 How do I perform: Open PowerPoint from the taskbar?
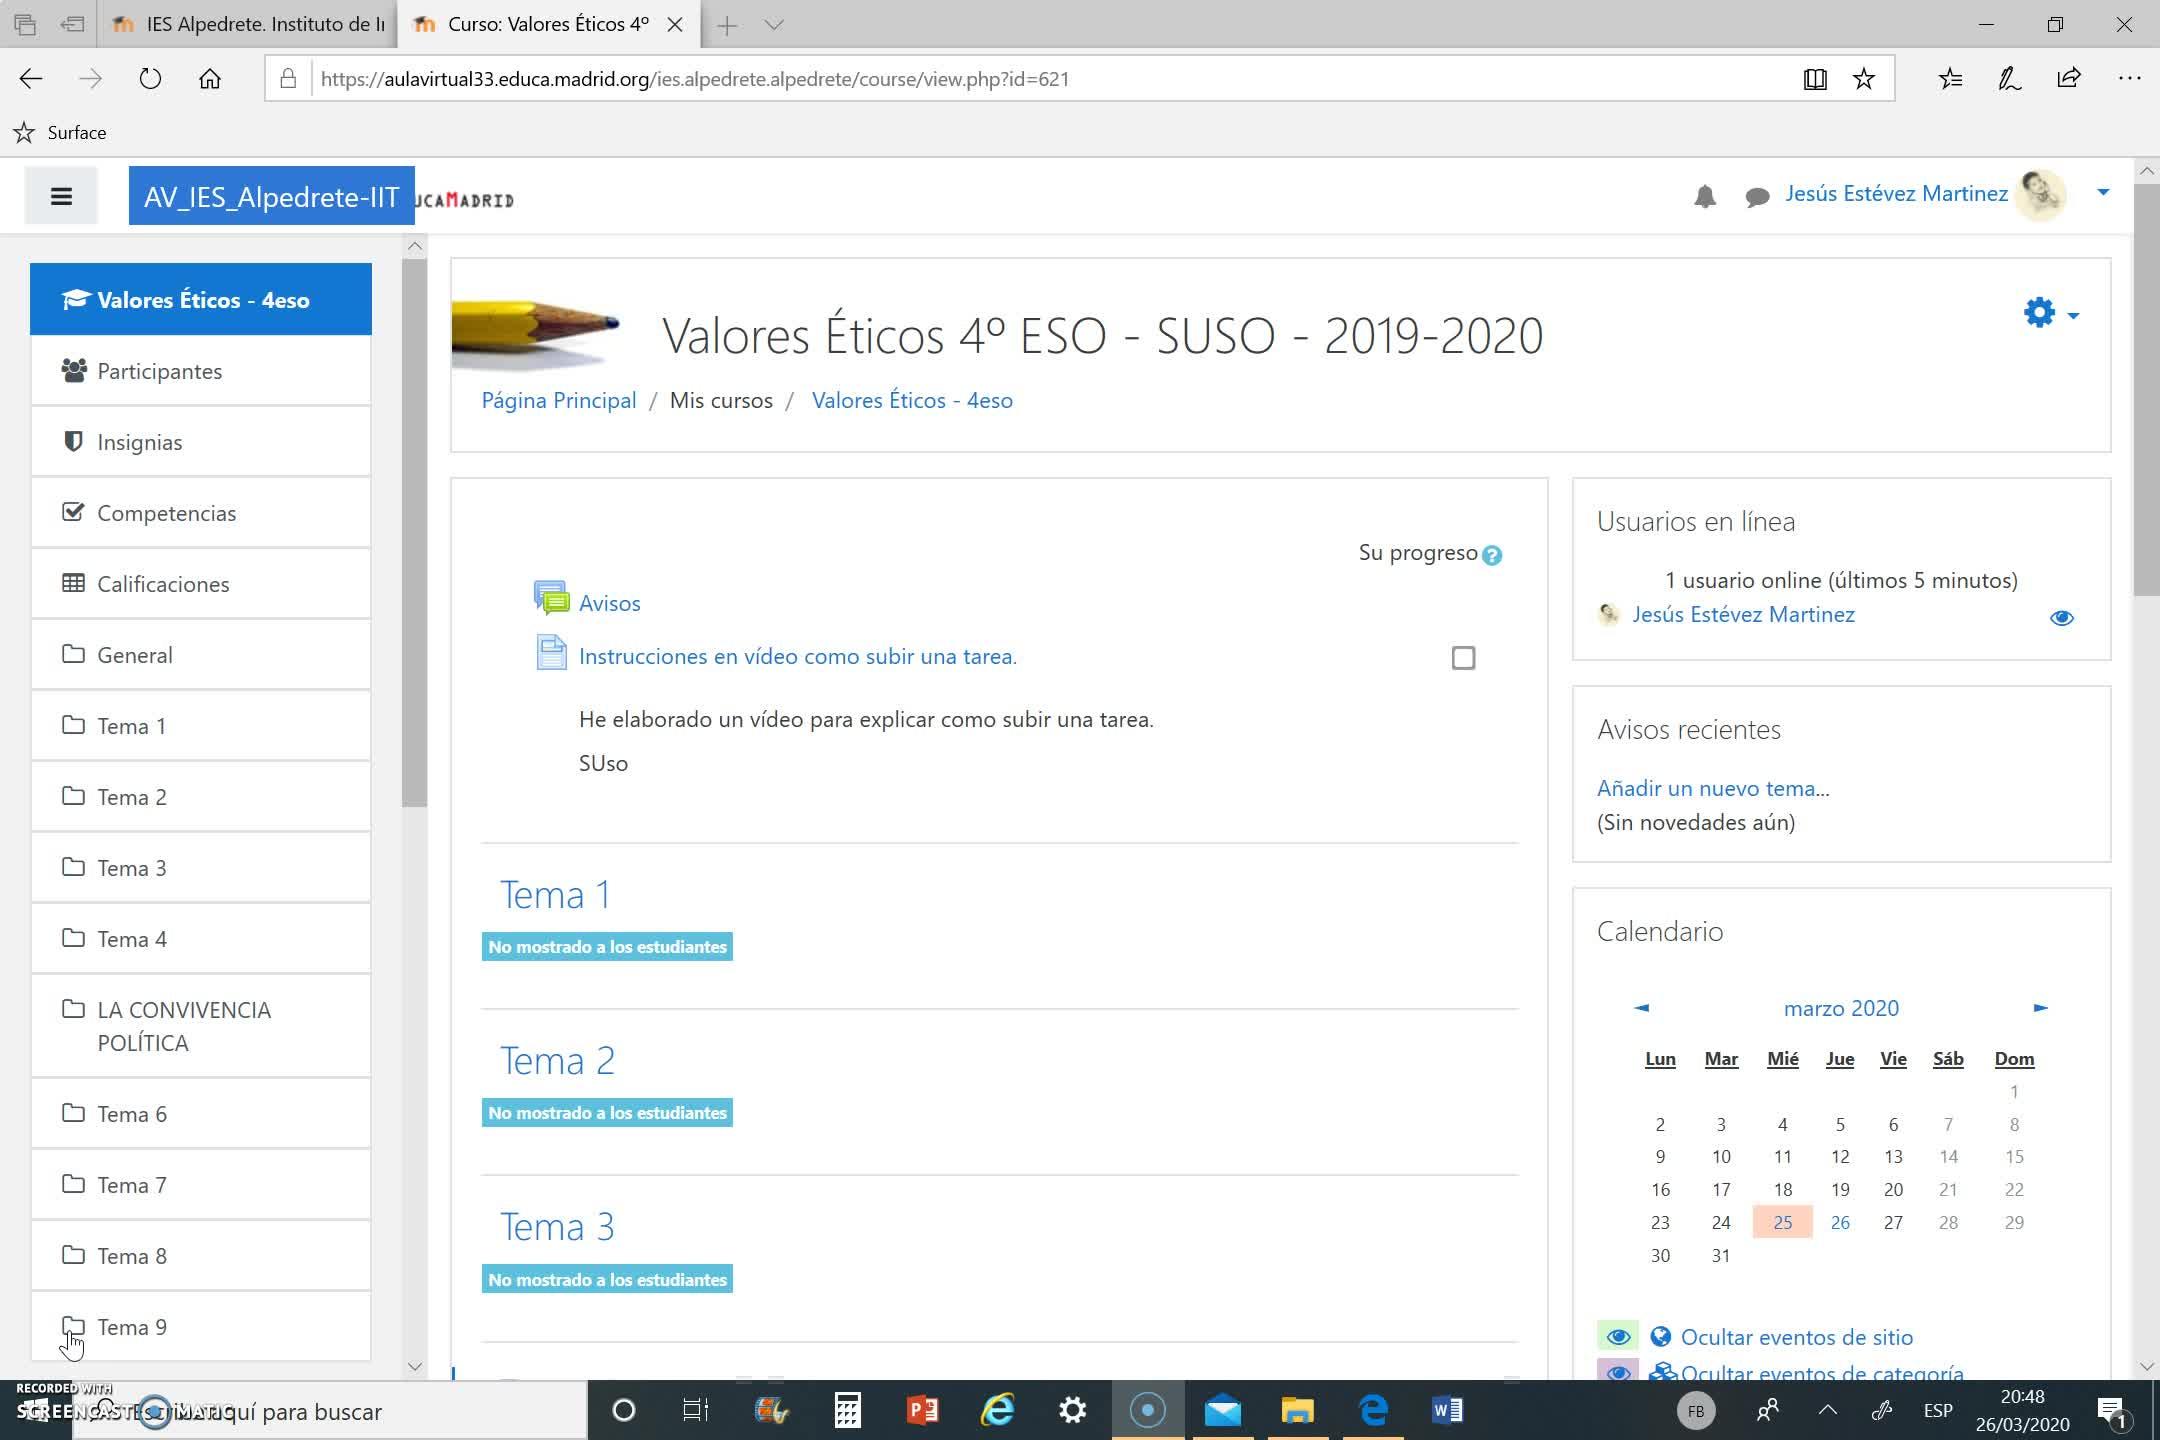click(x=922, y=1410)
